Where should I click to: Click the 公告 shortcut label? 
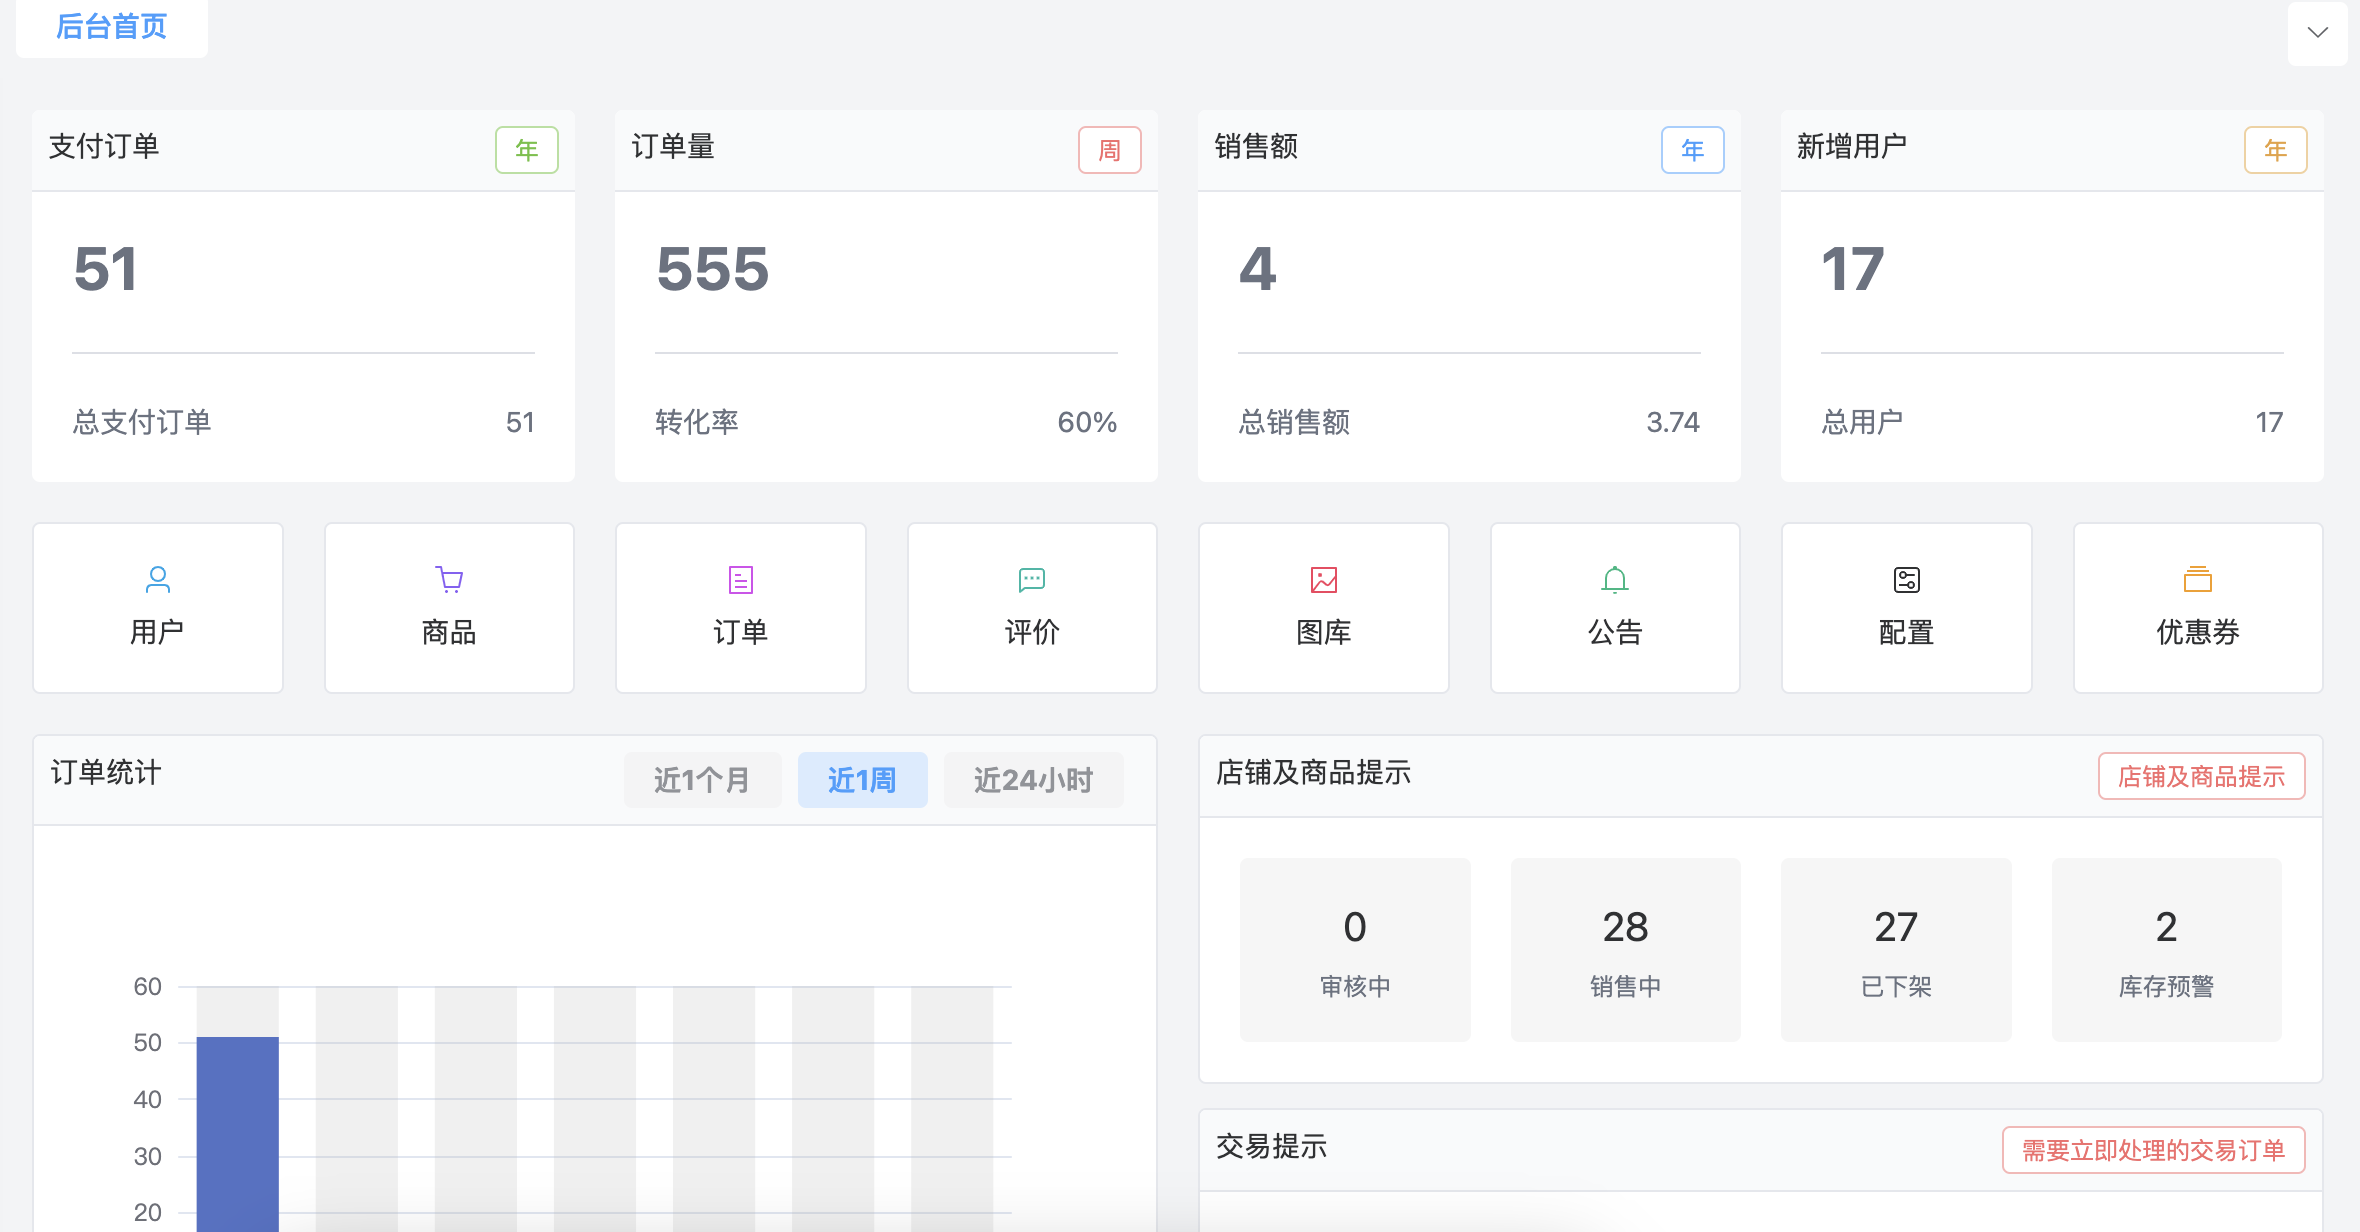click(x=1615, y=632)
